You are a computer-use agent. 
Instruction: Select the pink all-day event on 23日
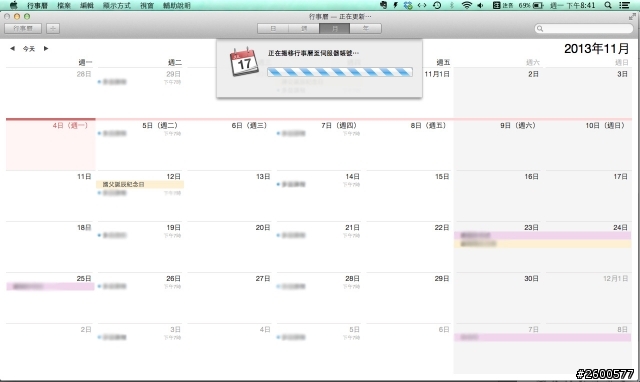tap(543, 235)
